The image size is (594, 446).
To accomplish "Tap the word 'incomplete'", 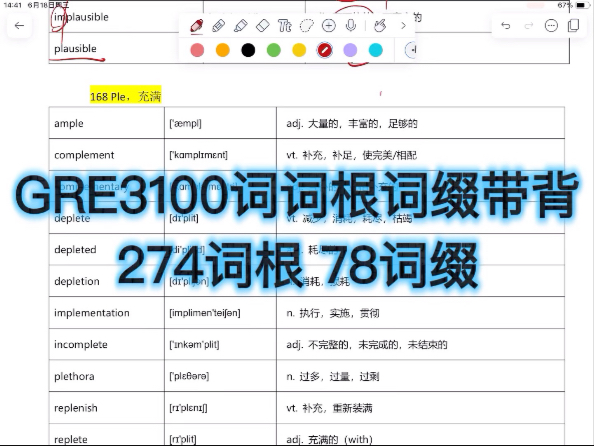I will [81, 344].
